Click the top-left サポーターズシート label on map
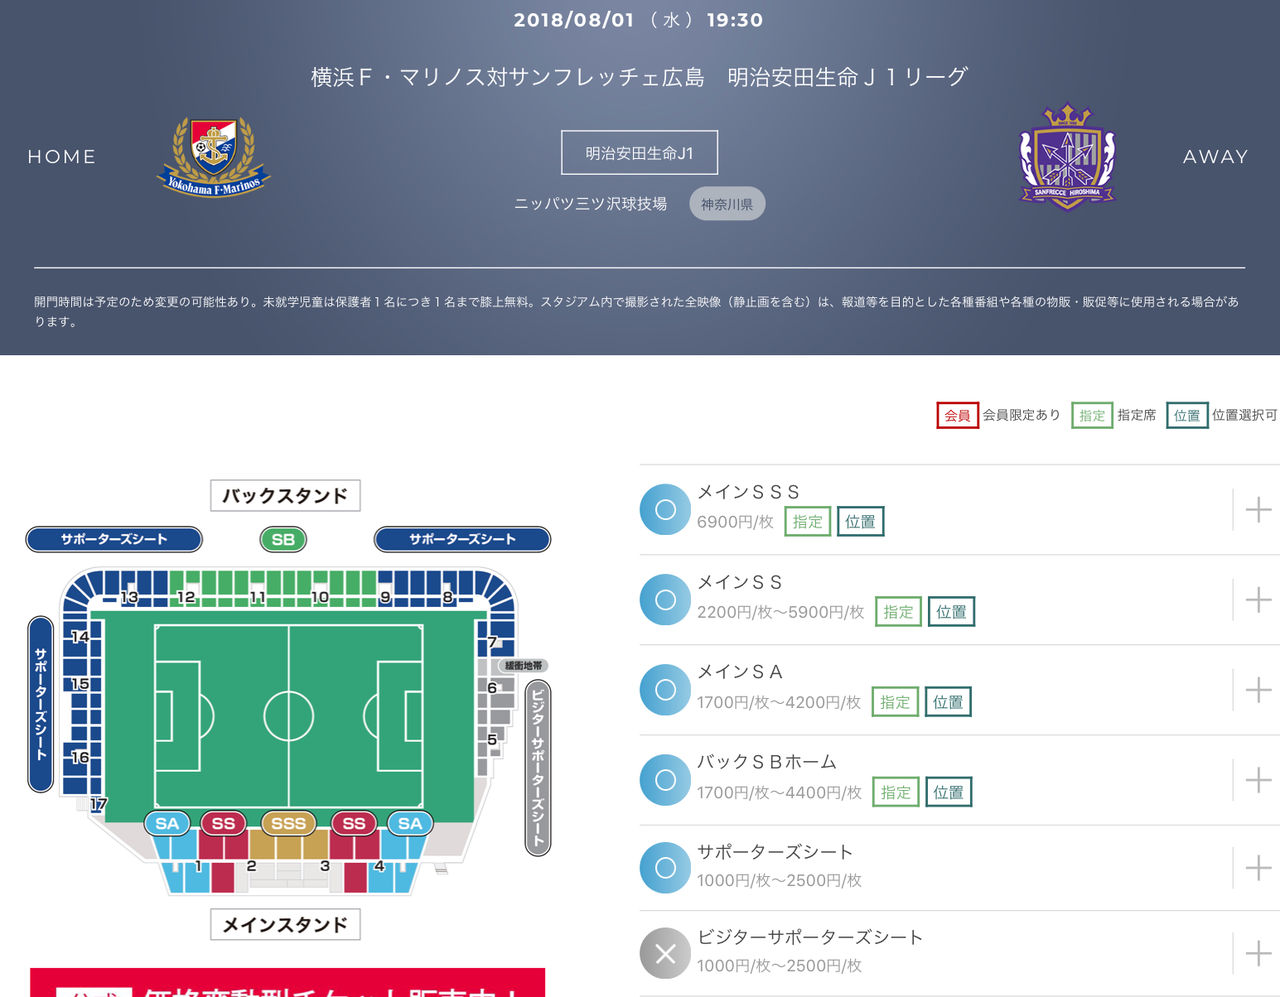This screenshot has height=997, width=1280. (114, 539)
